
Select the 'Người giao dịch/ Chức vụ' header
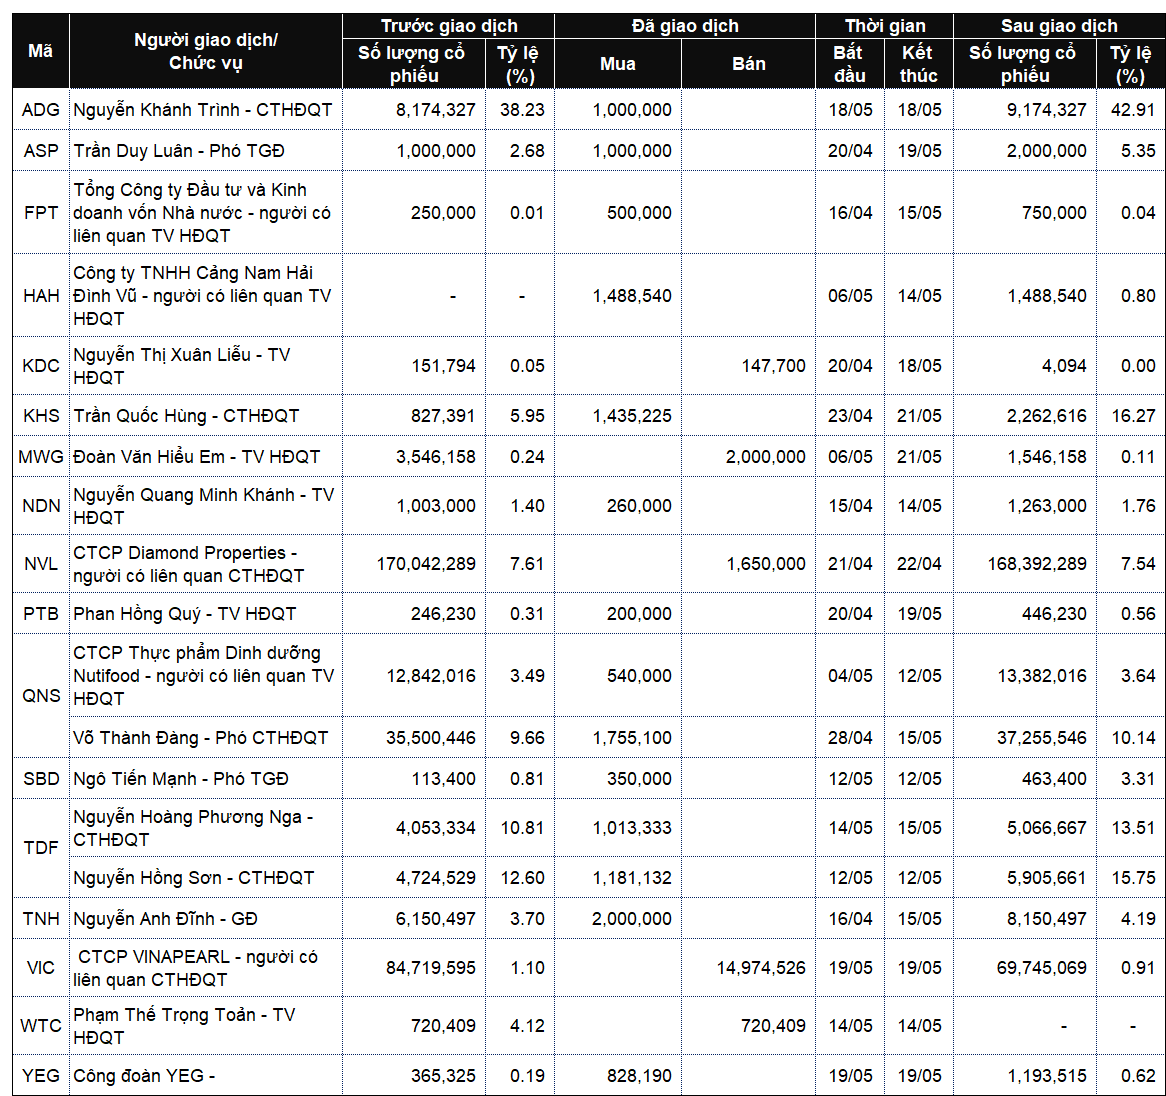[205, 51]
